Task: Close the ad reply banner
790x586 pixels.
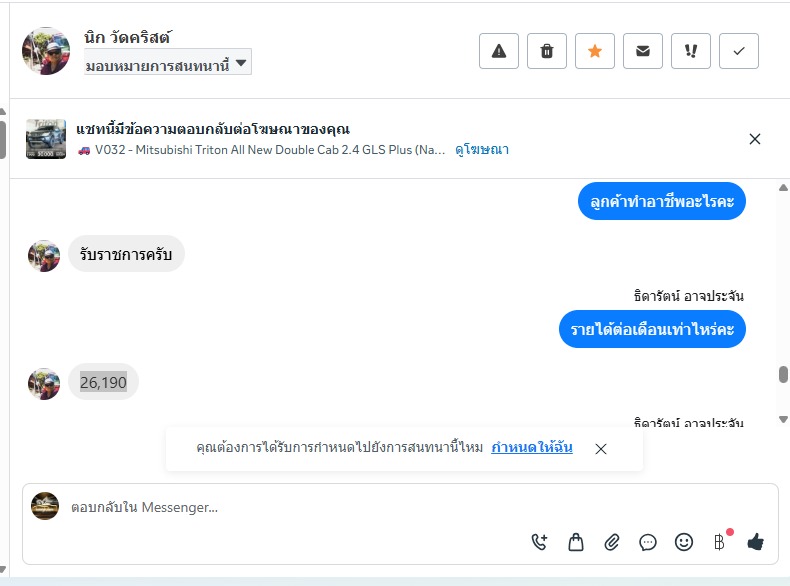Action: pyautogui.click(x=755, y=139)
